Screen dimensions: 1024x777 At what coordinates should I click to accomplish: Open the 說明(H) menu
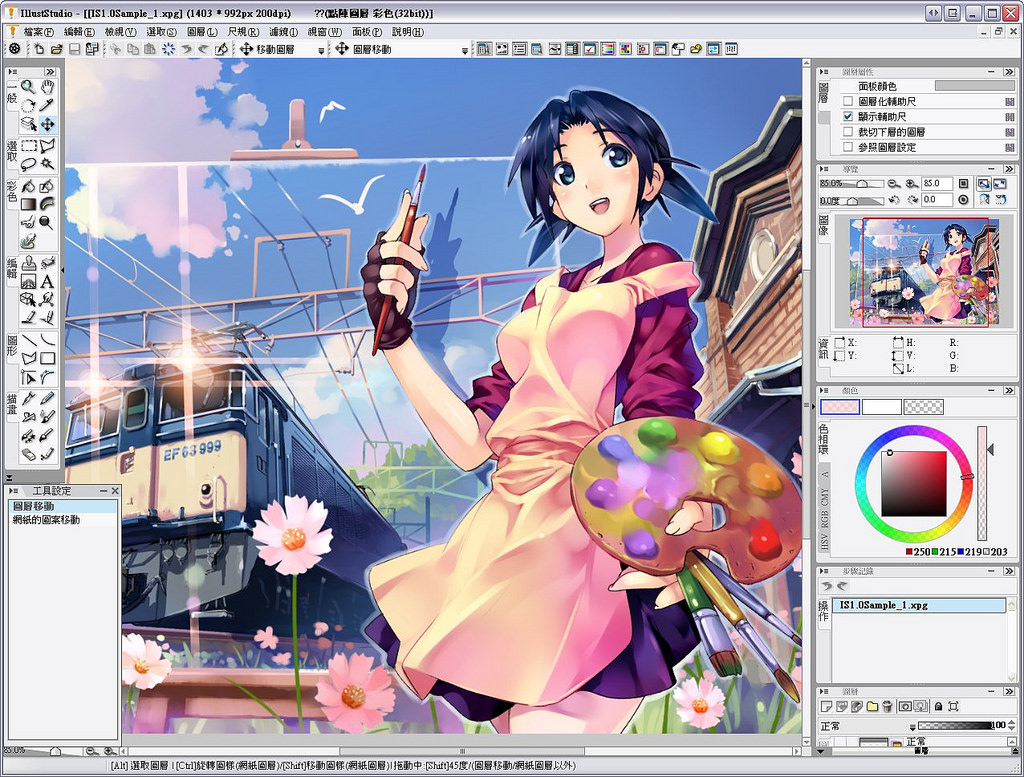pyautogui.click(x=408, y=31)
